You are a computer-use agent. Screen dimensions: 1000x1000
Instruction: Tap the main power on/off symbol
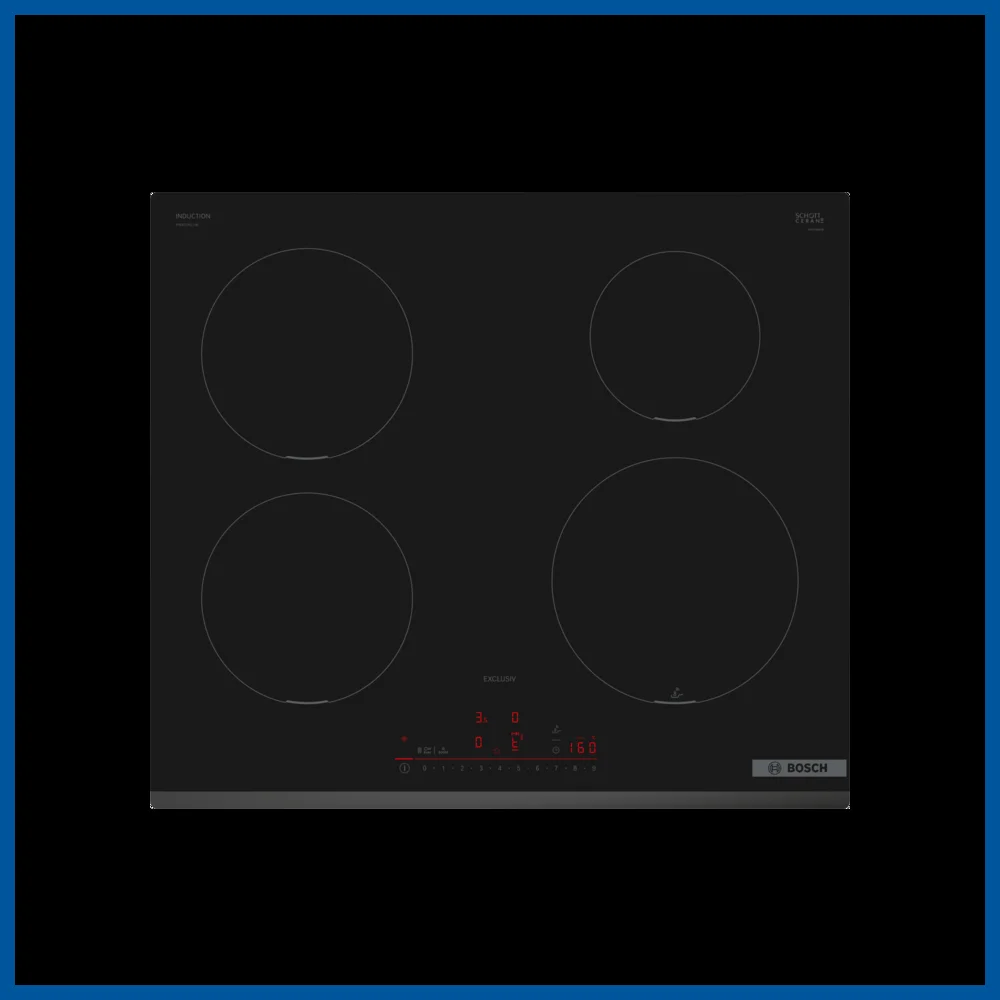pos(404,768)
